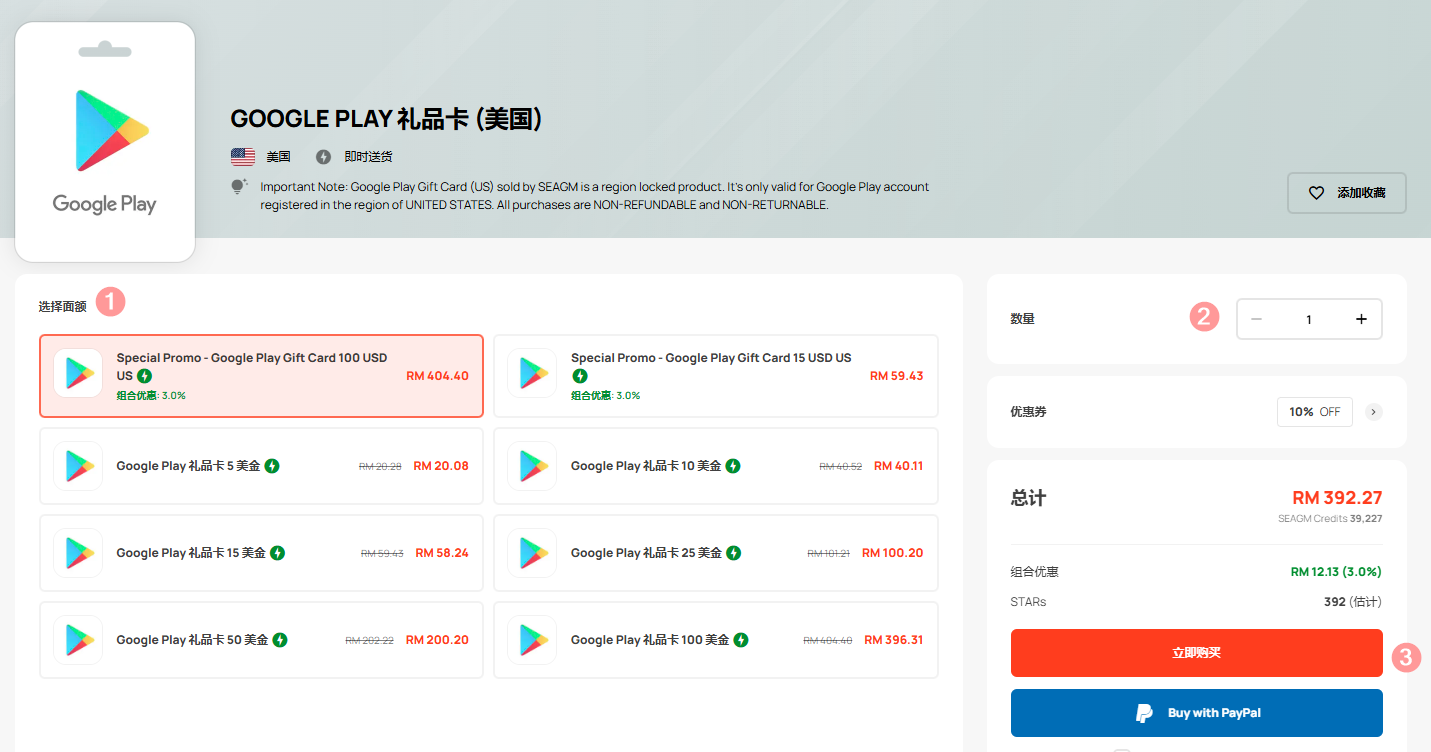The width and height of the screenshot is (1431, 752).
Task: Expand the 优惠券 coupon arrow
Action: [x=1374, y=412]
